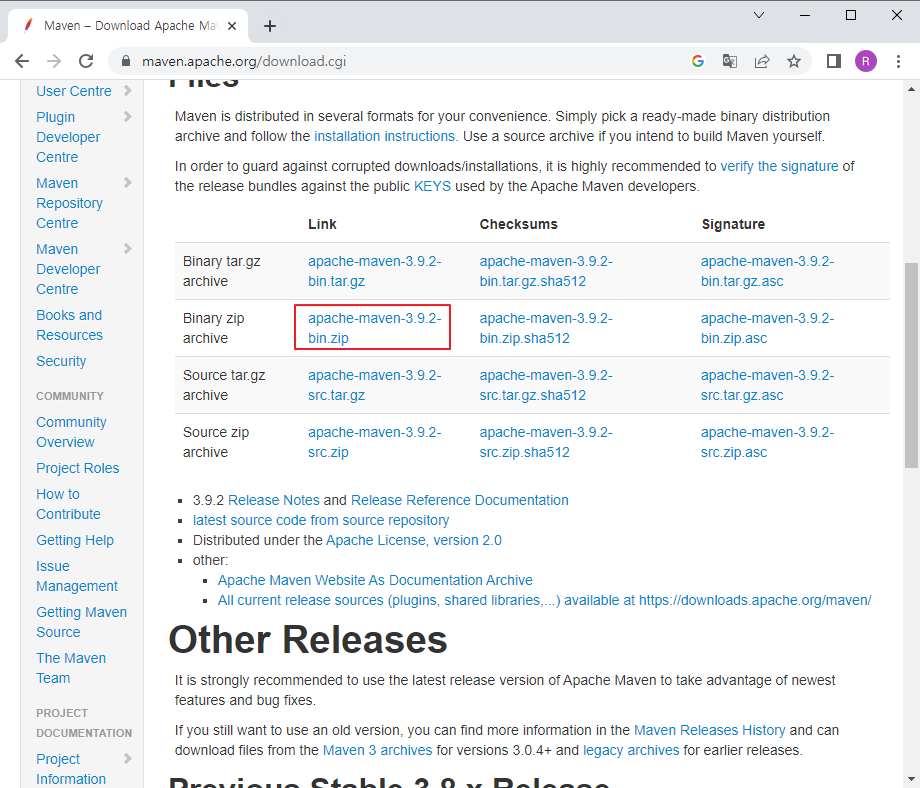Open Maven Developer Centre link

[x=68, y=269]
